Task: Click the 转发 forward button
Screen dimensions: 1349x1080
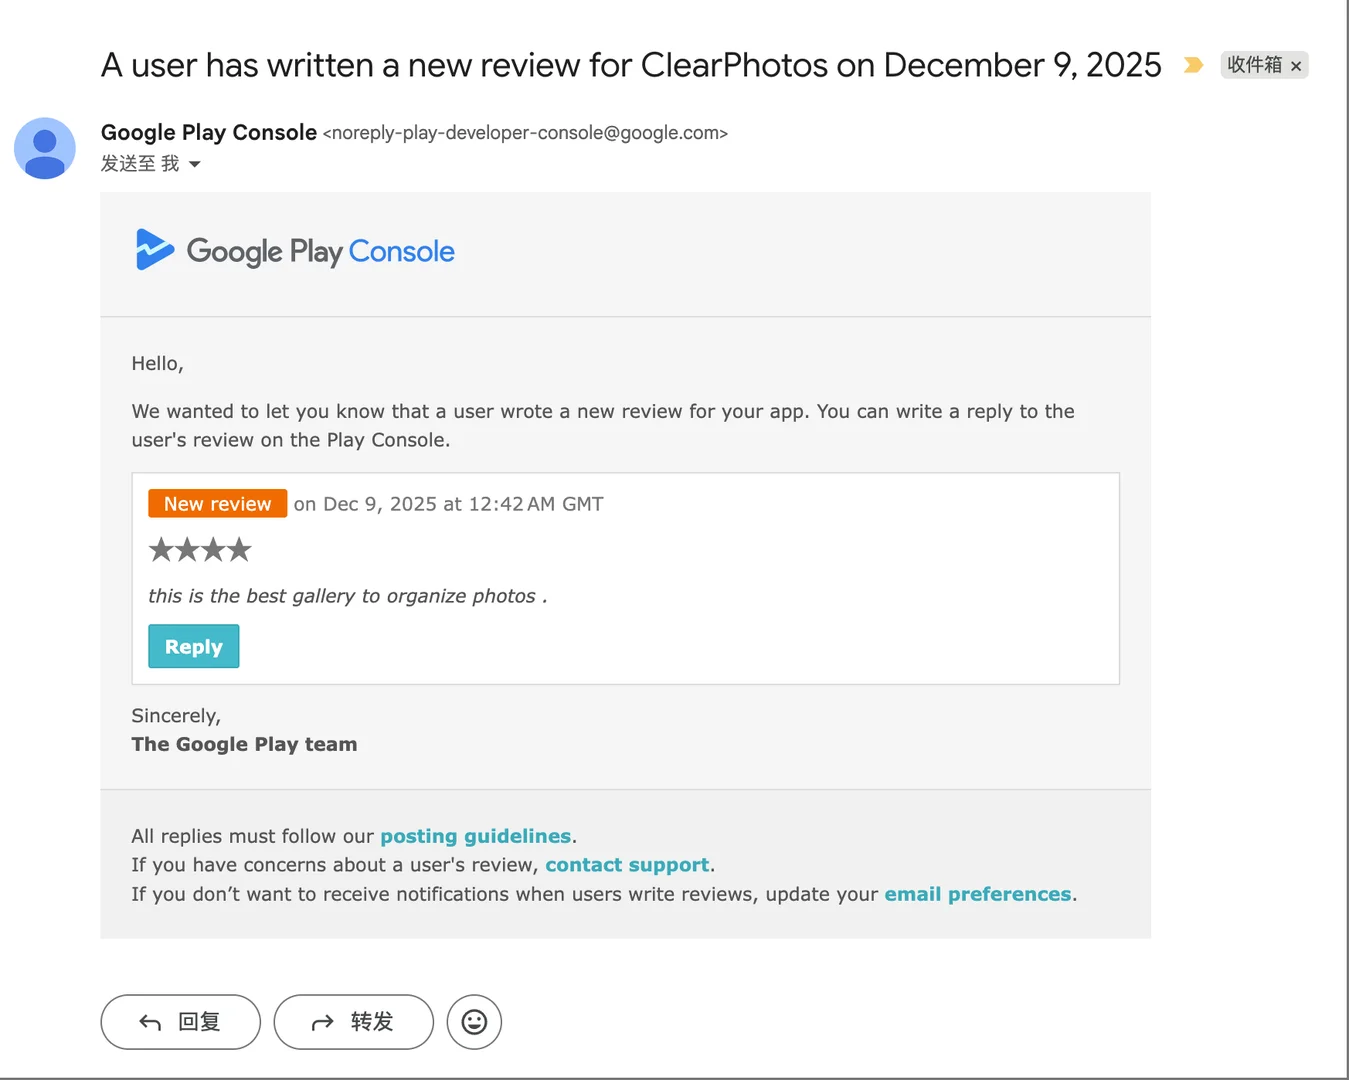Action: (x=353, y=1022)
